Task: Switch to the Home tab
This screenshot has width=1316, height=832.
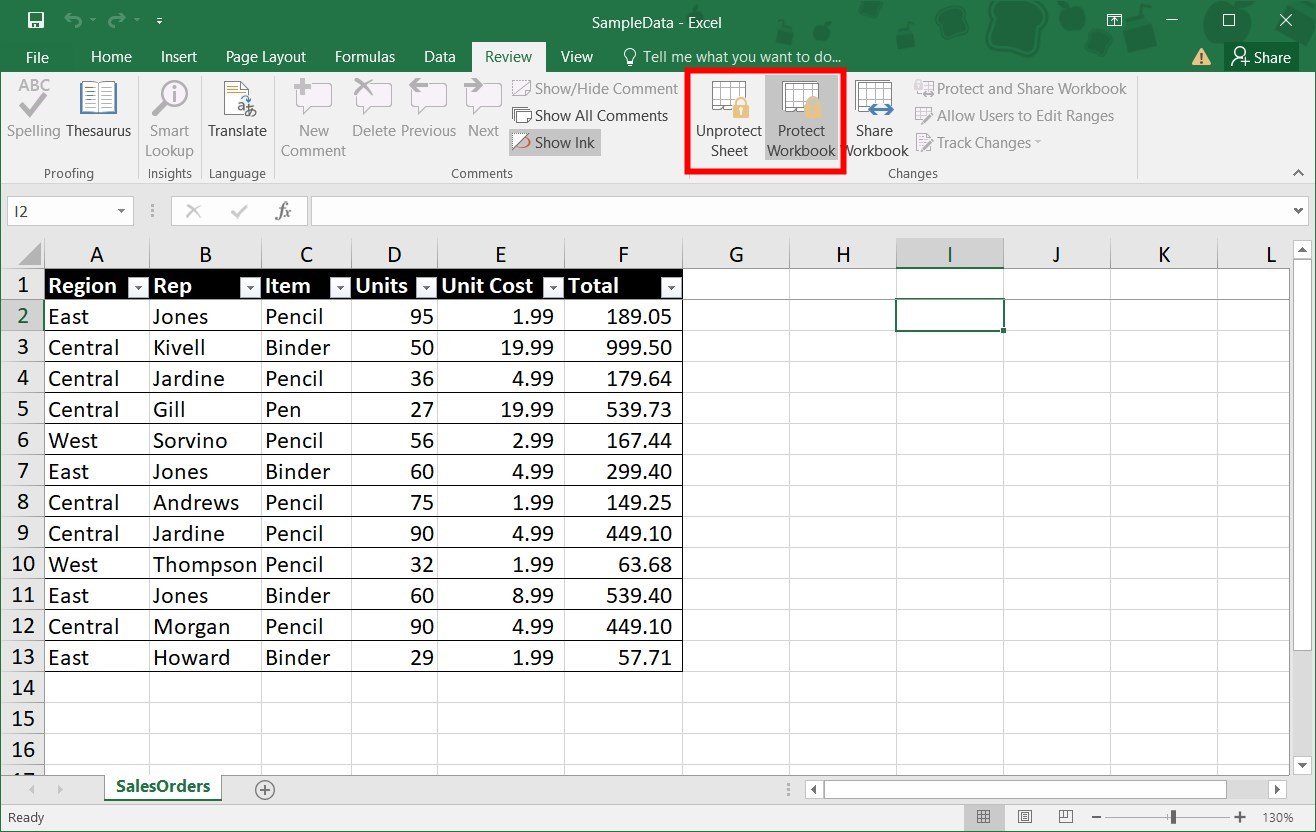Action: [x=111, y=57]
